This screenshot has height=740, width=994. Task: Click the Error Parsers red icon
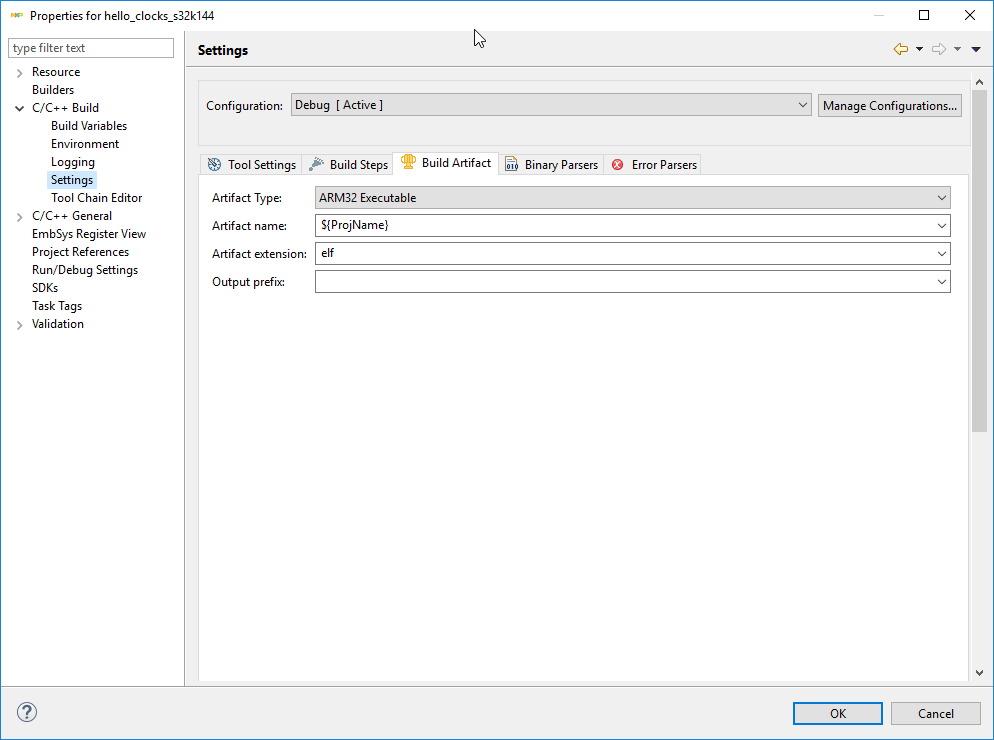(x=617, y=165)
